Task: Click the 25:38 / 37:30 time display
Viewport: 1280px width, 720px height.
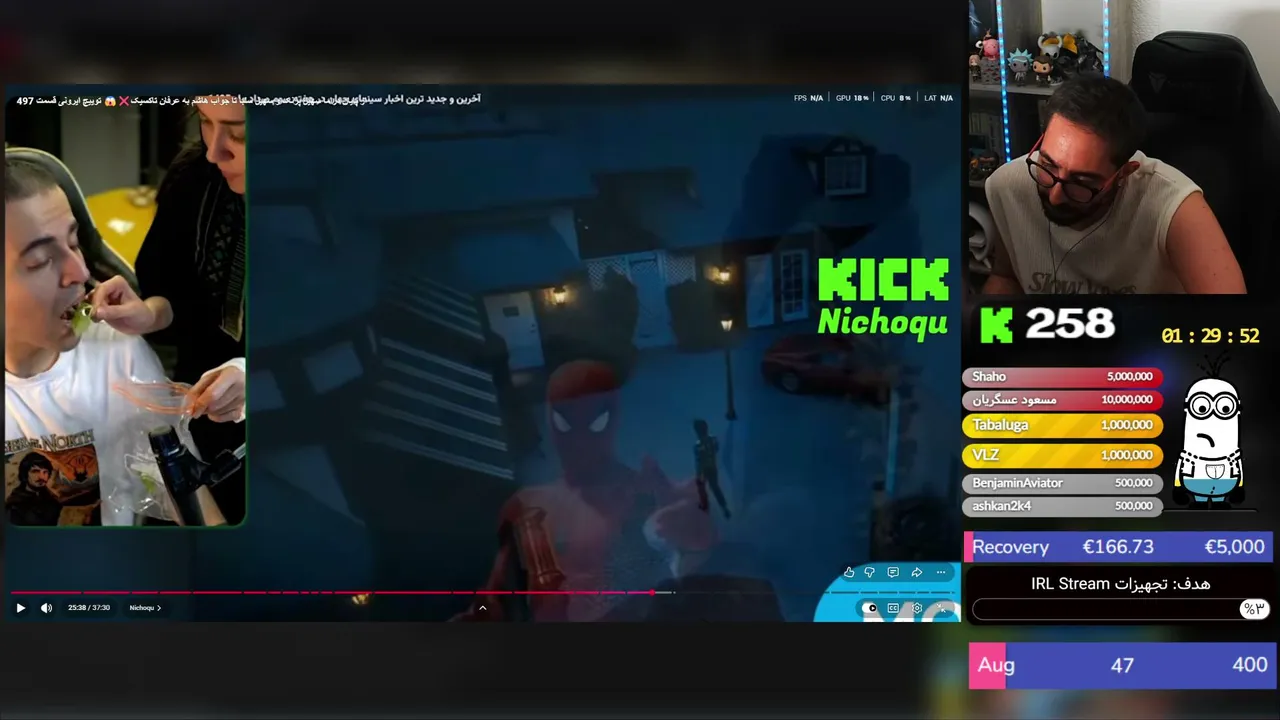Action: pos(89,608)
